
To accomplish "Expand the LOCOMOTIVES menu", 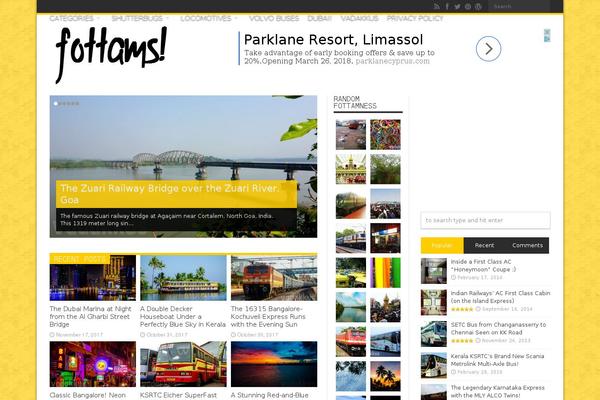I will pyautogui.click(x=209, y=18).
